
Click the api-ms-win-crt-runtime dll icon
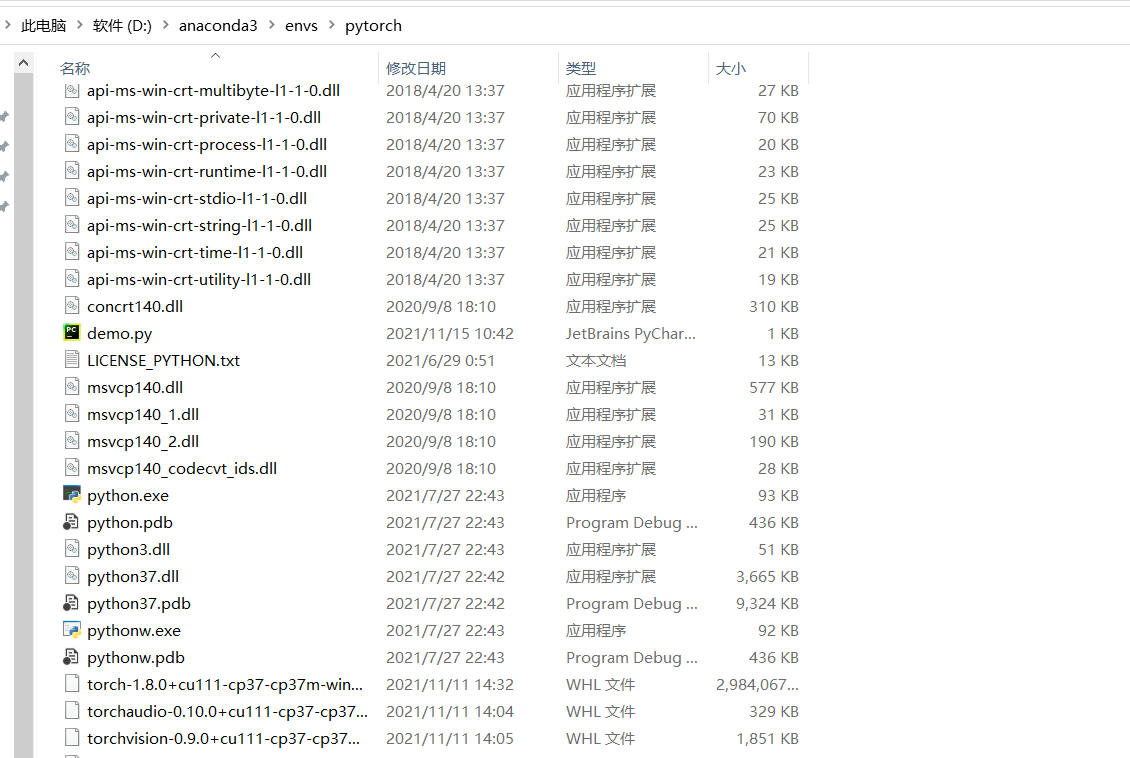point(71,170)
